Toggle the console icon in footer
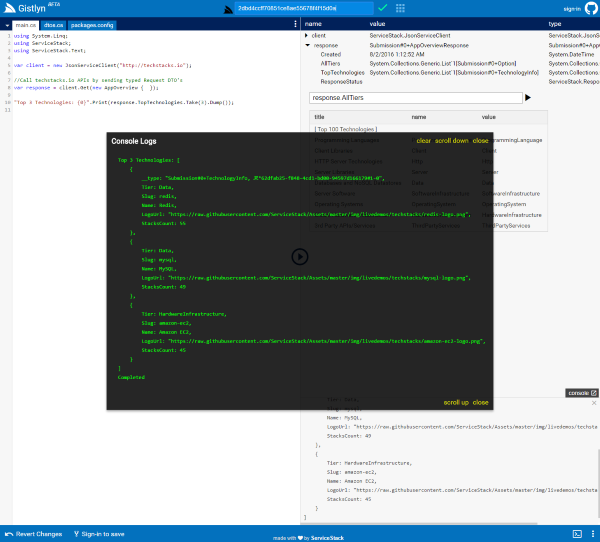 pos(577,534)
